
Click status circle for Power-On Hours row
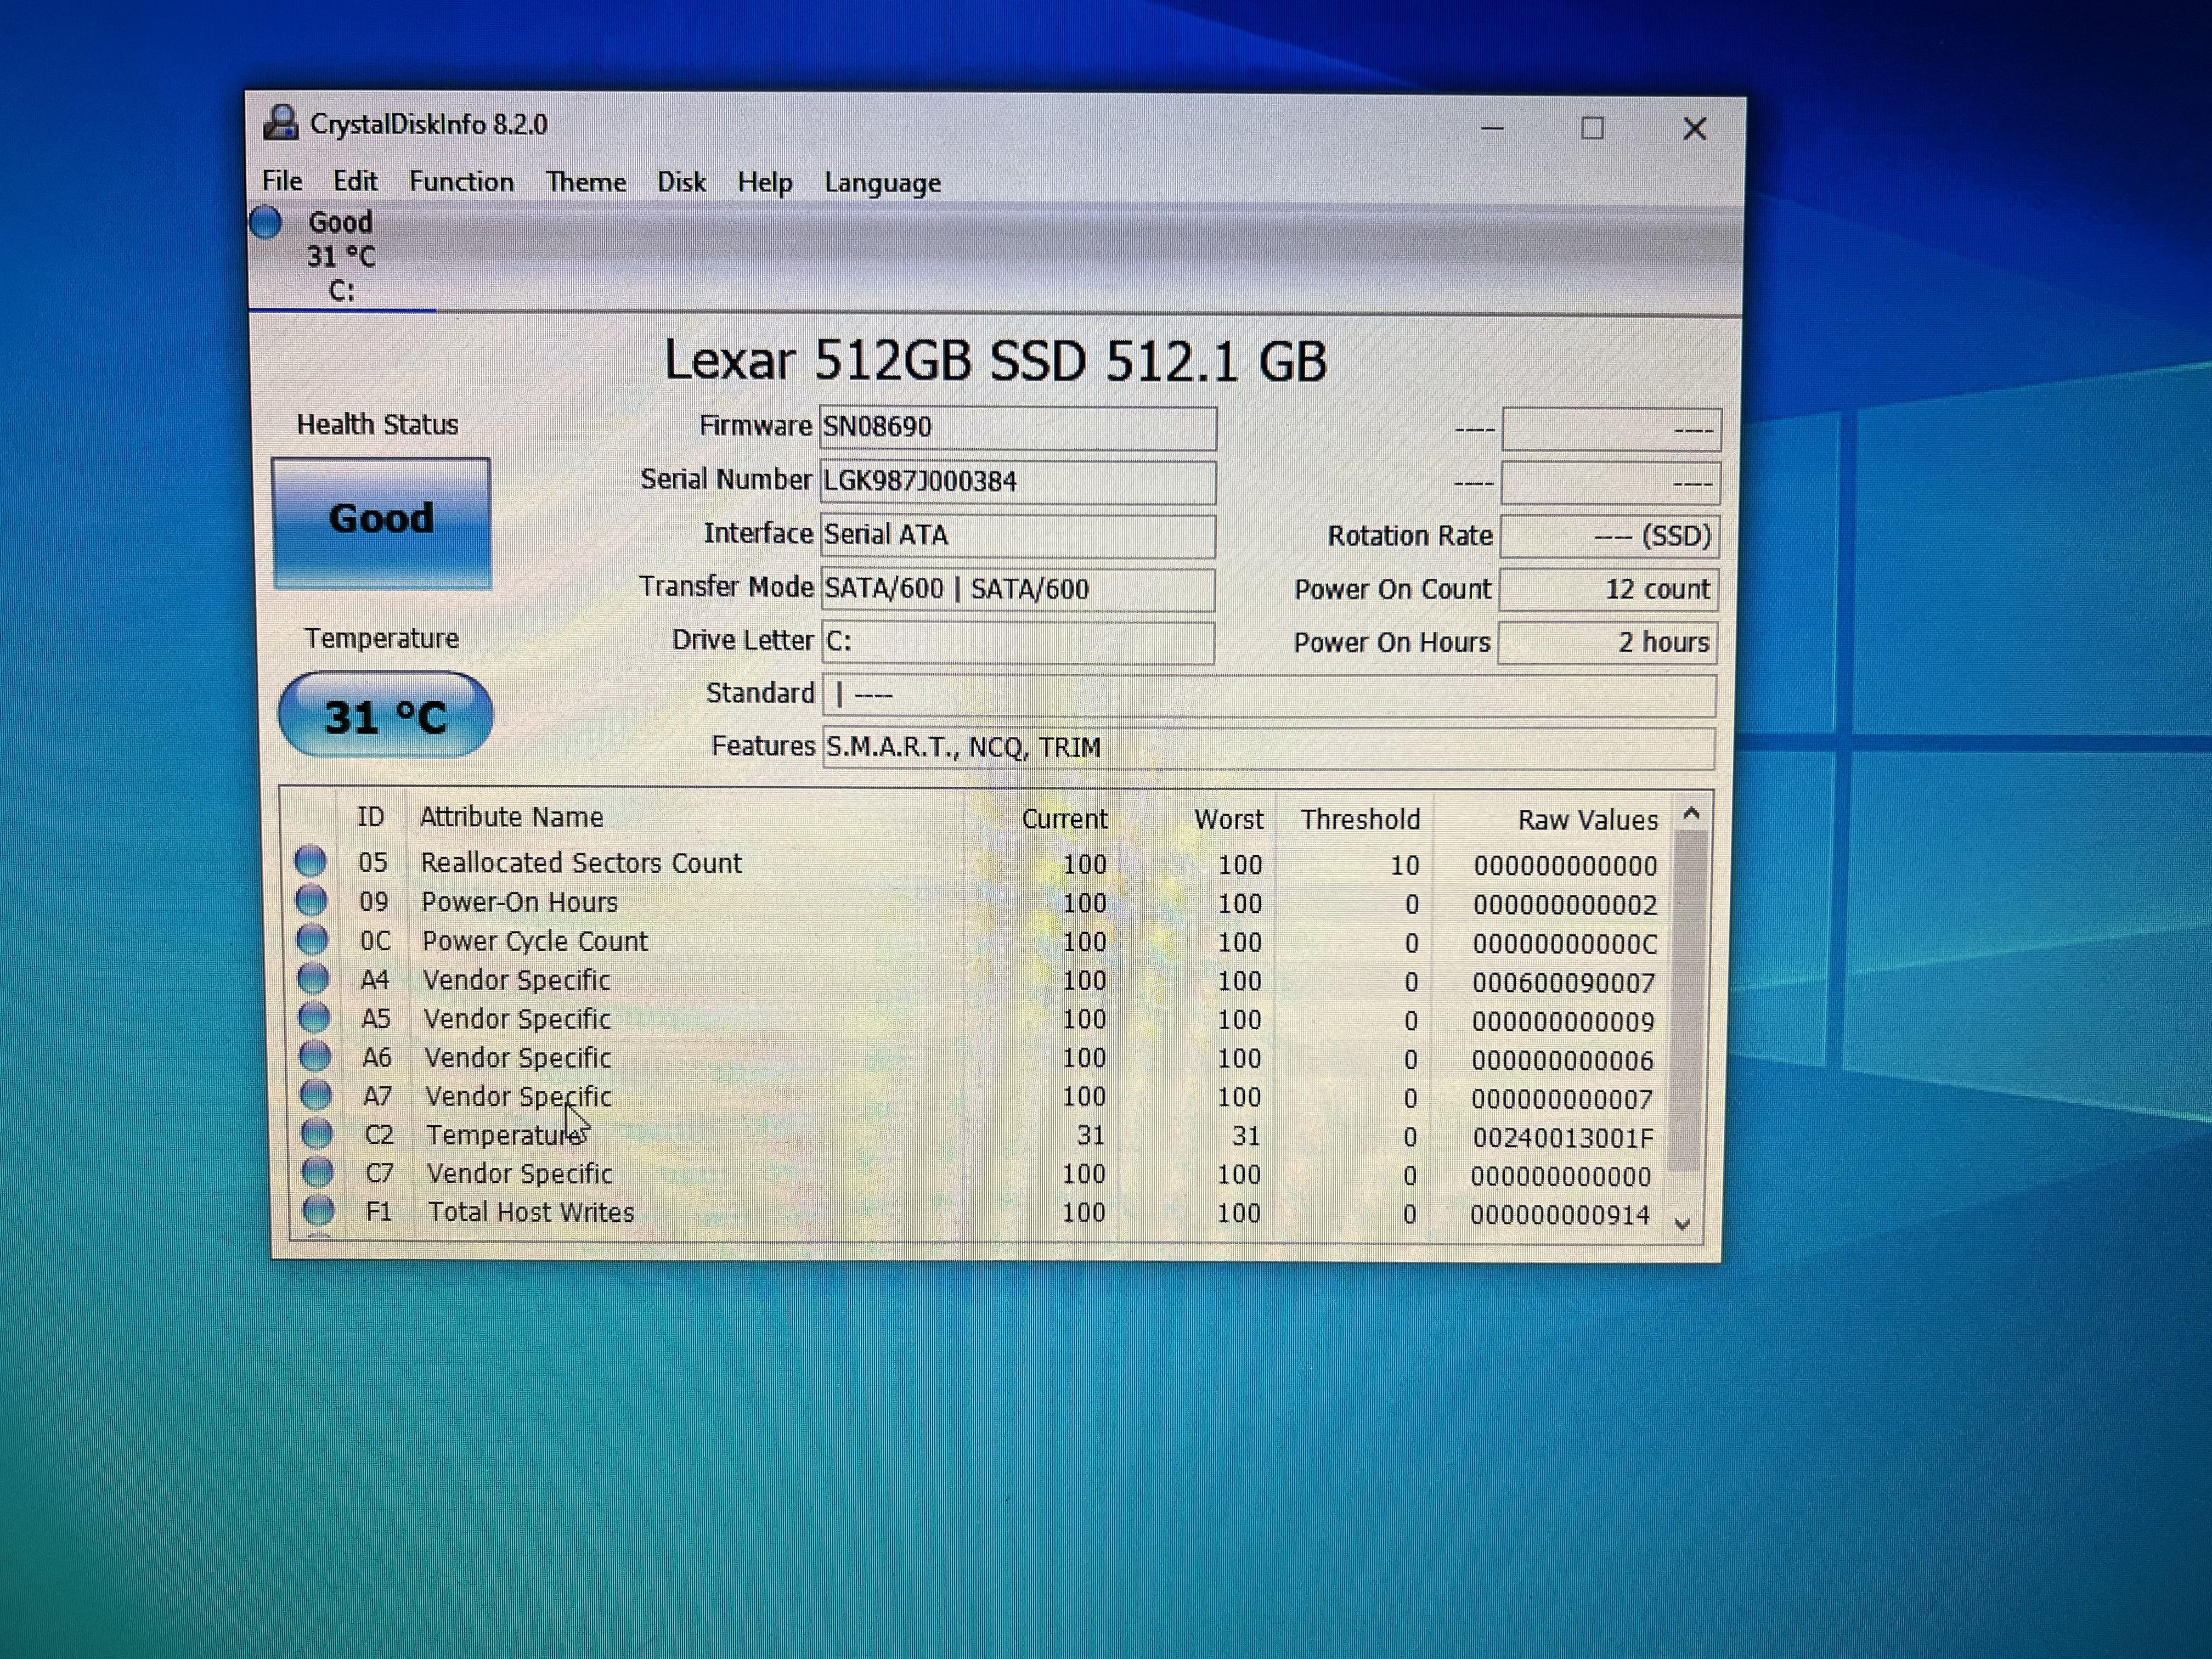312,900
